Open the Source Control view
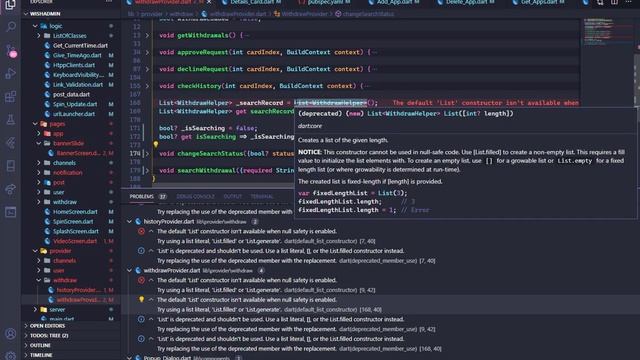Screen dimensions: 640x360 (11, 51)
